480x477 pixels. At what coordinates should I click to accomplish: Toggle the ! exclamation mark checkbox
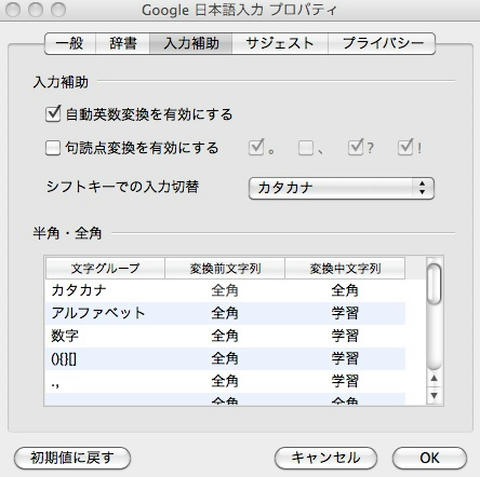[405, 147]
